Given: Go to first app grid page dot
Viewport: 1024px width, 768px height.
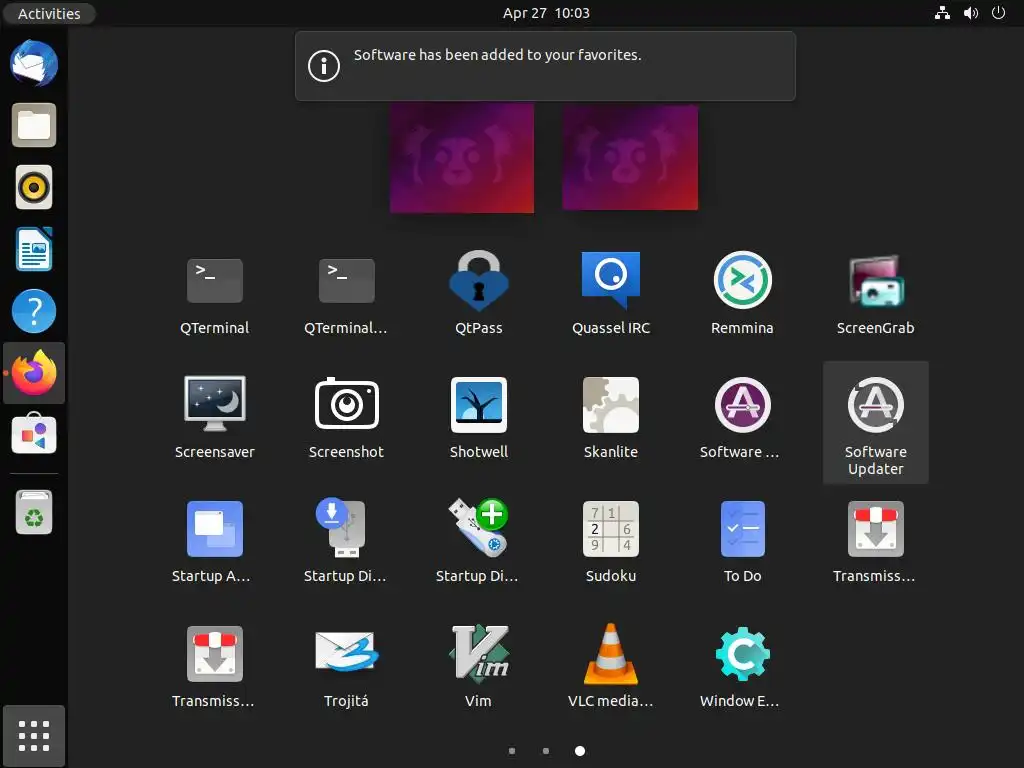Looking at the screenshot, I should coord(512,751).
